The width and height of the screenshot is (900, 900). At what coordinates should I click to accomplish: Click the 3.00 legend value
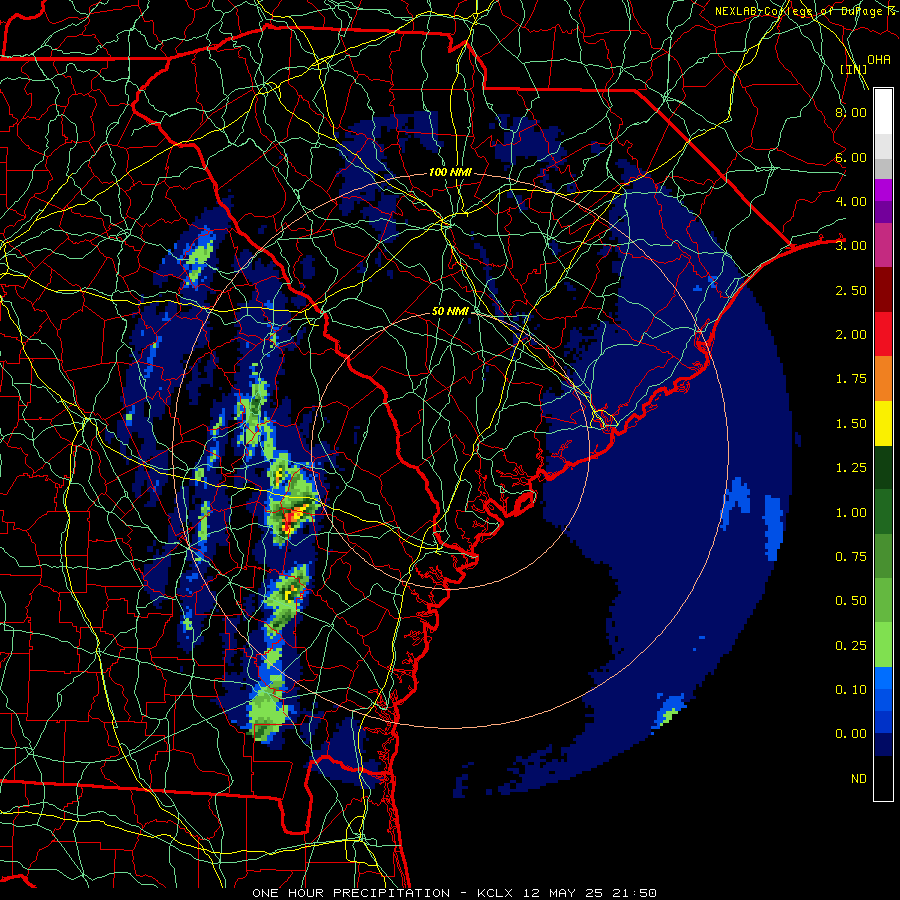pos(851,246)
